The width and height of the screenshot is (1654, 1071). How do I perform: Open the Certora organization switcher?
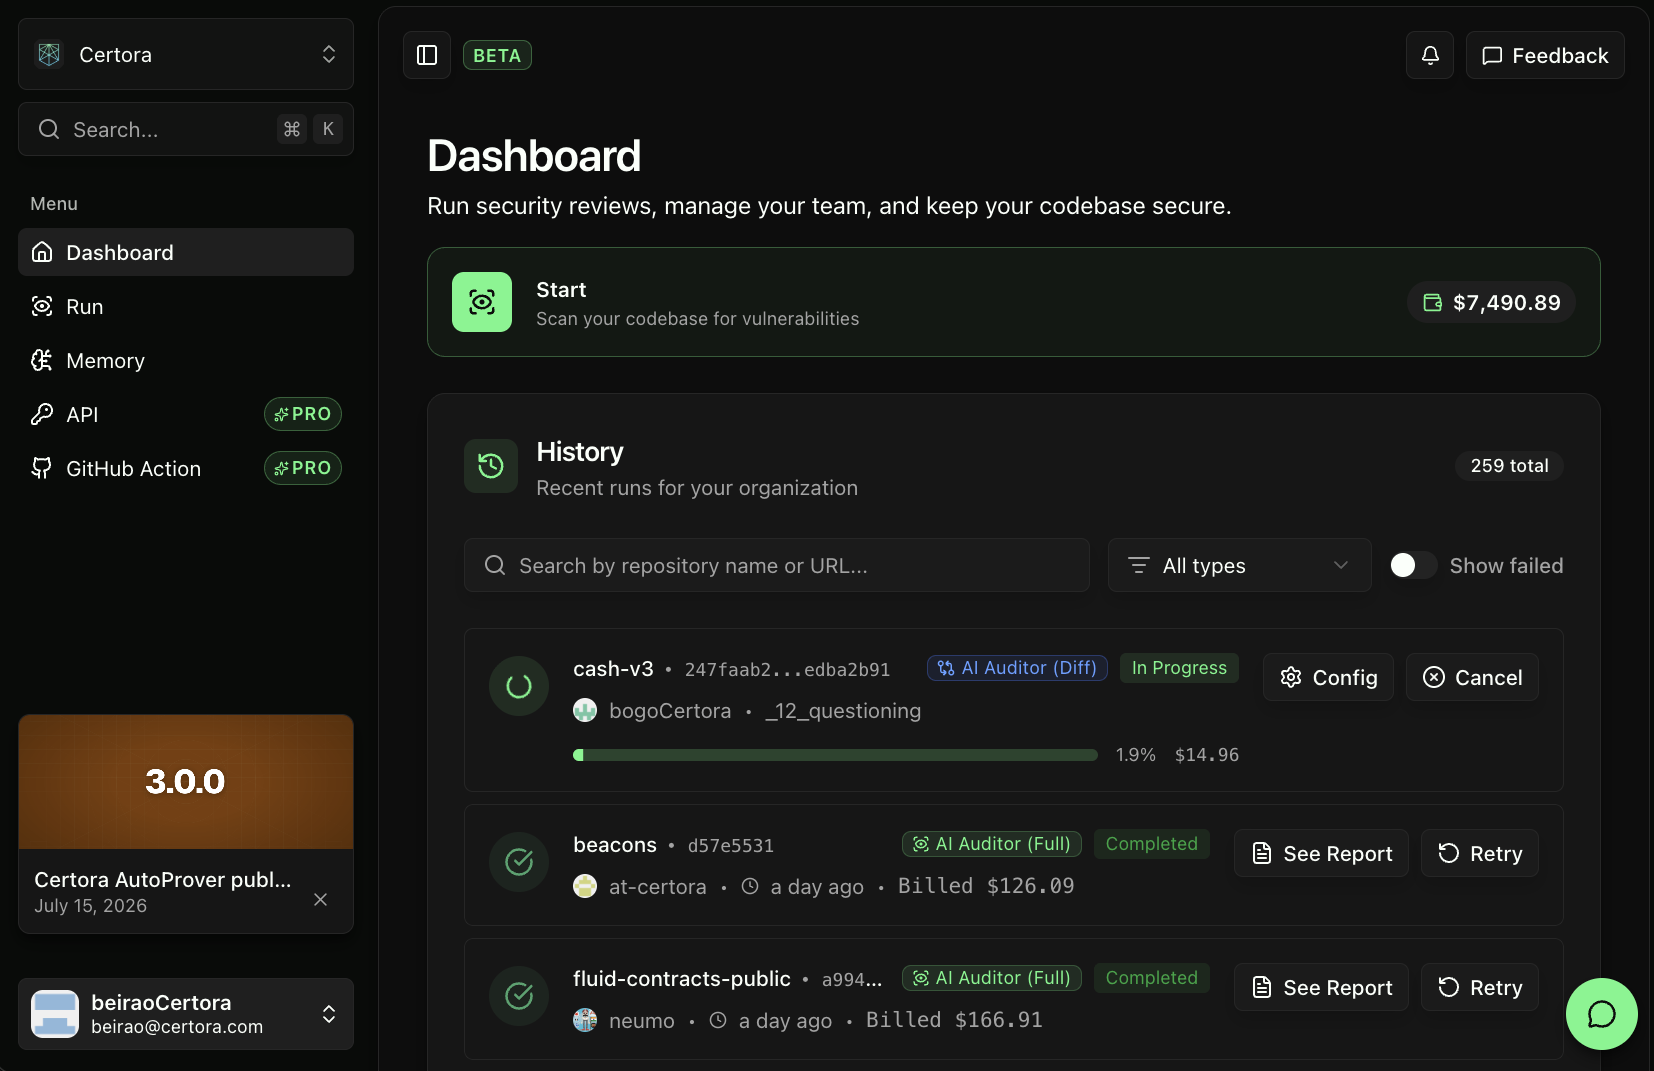coord(186,54)
